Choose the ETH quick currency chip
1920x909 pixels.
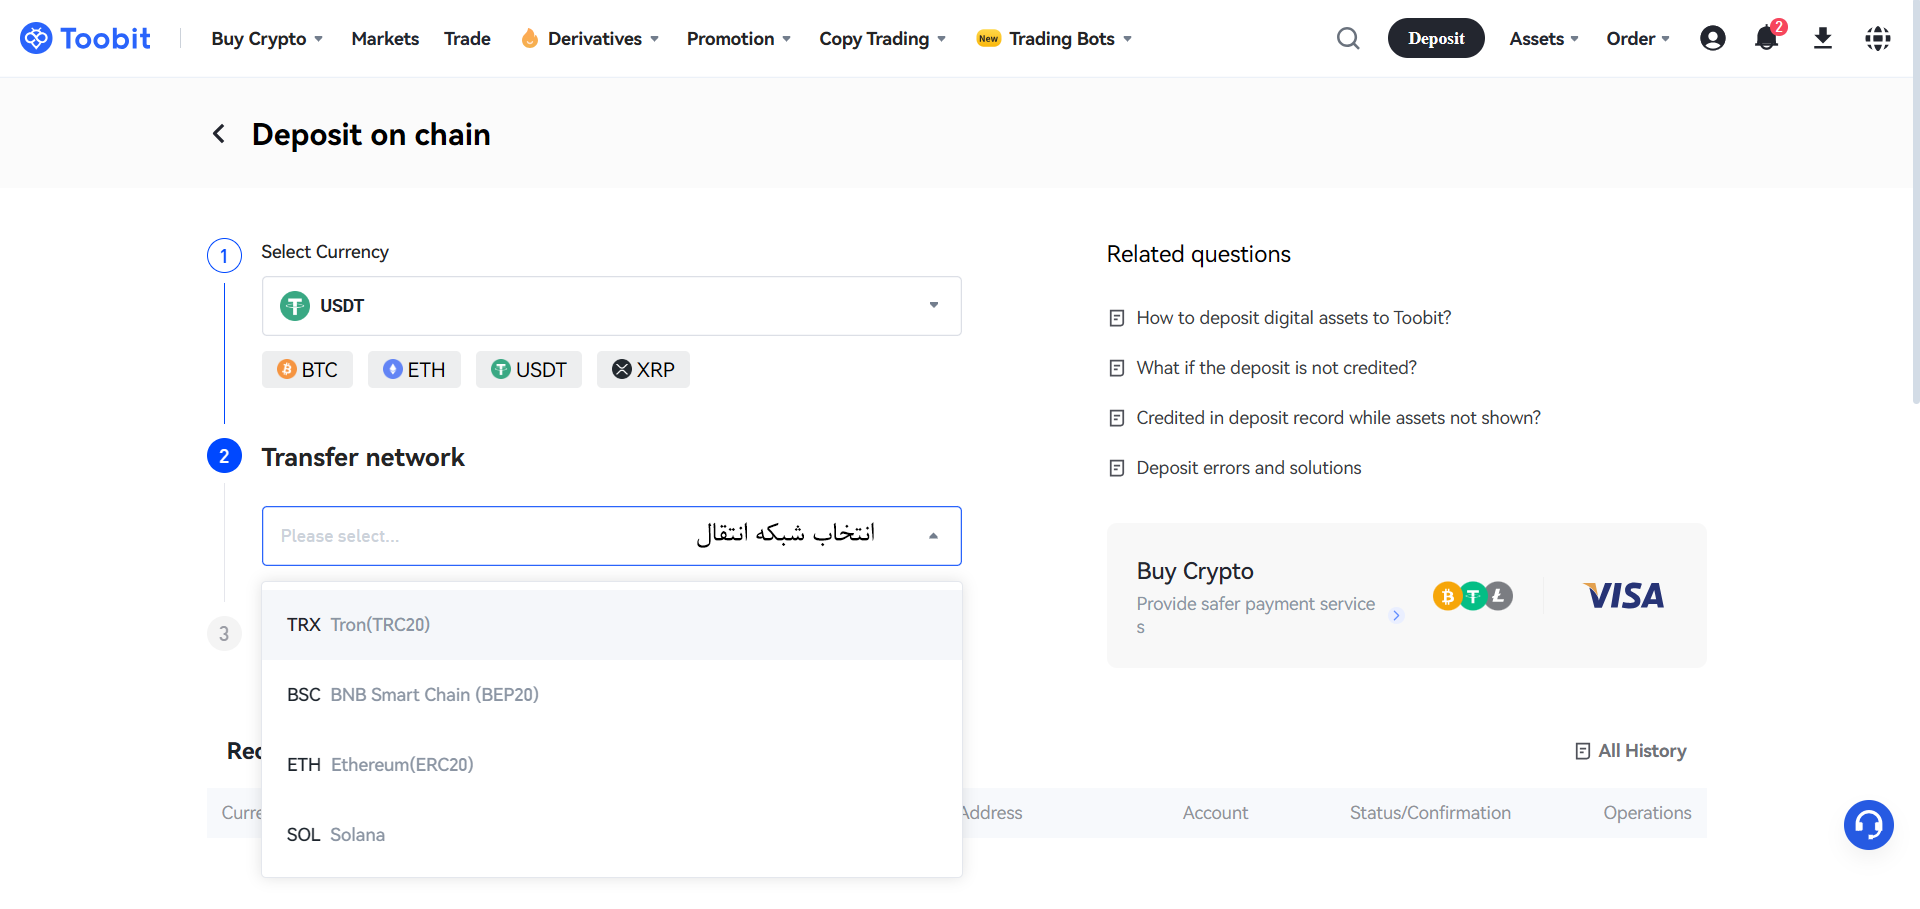(x=414, y=370)
